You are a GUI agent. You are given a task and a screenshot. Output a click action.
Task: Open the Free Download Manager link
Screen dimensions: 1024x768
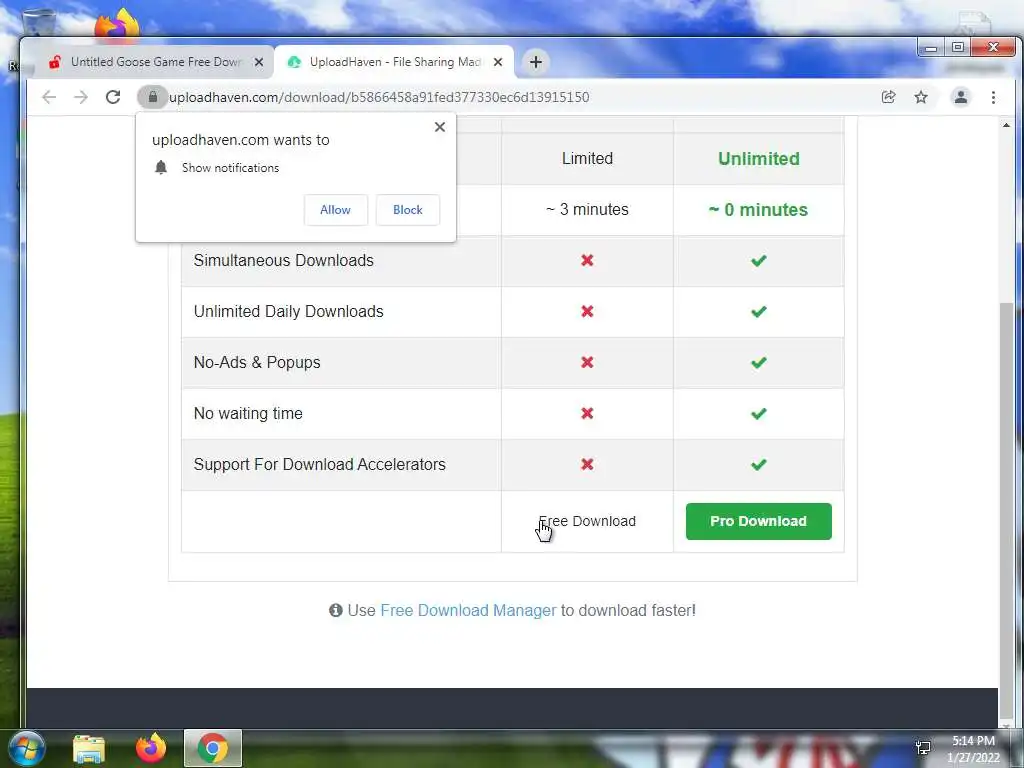(x=468, y=611)
